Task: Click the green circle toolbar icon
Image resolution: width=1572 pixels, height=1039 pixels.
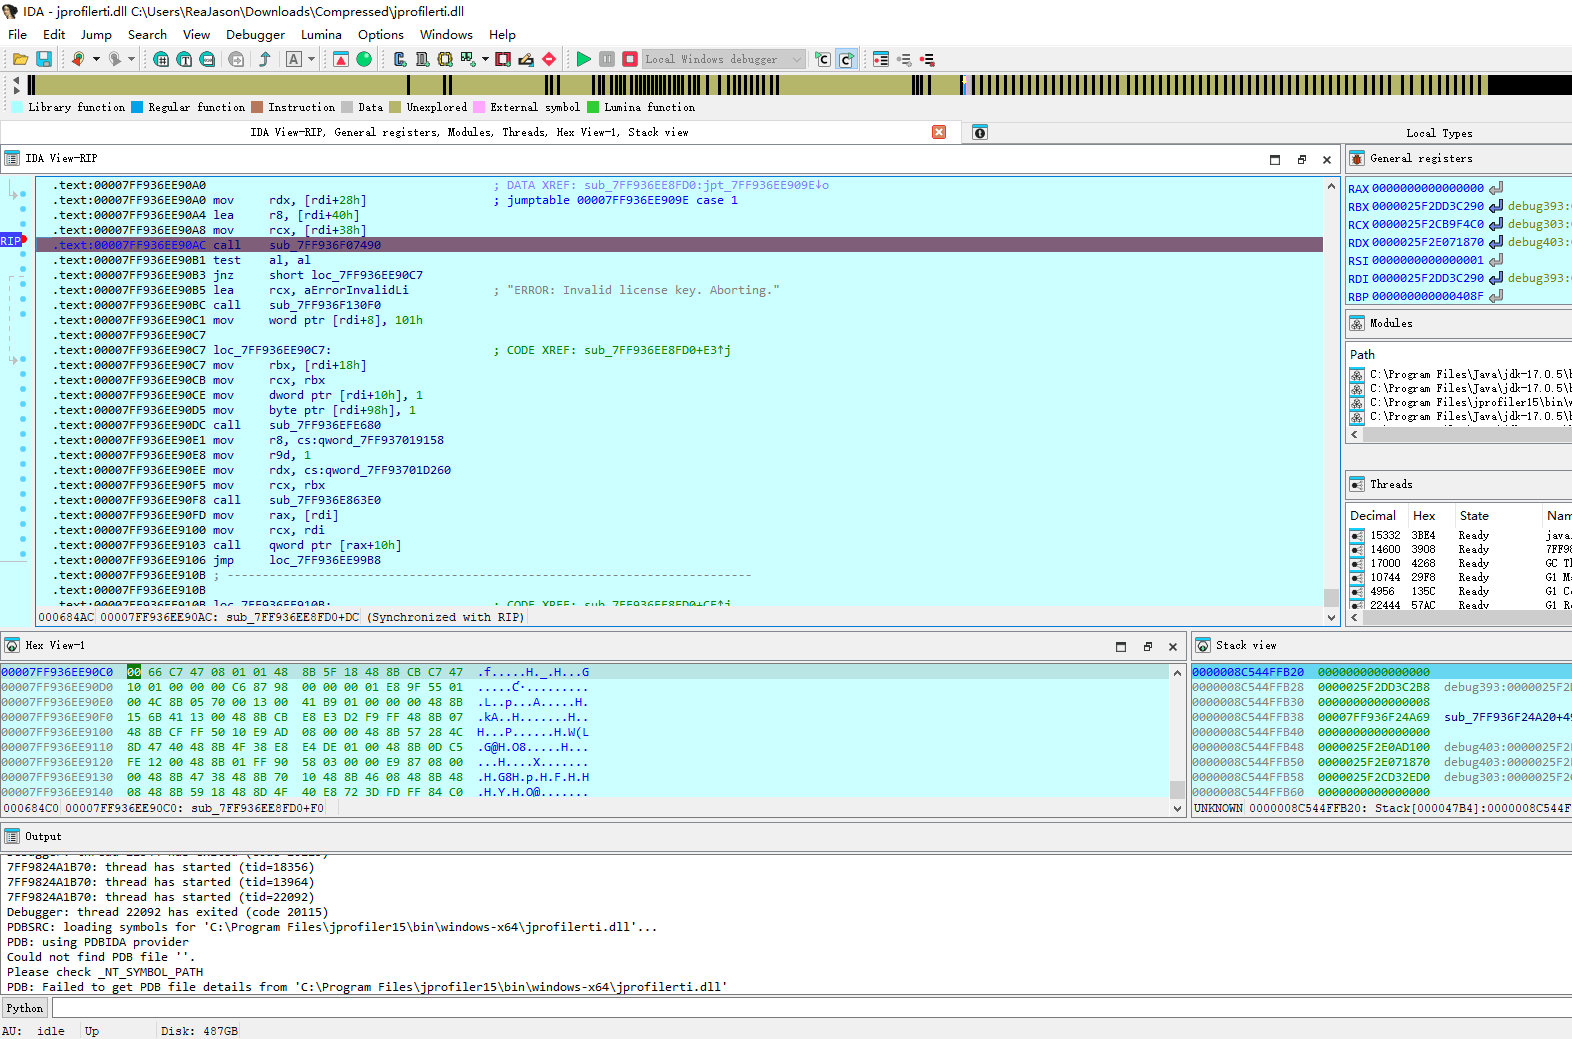Action: 364,59
